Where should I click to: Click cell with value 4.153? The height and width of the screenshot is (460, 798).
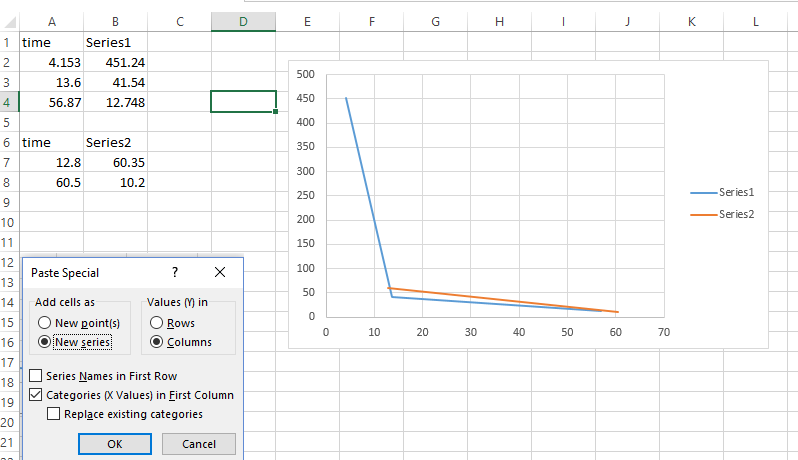point(51,62)
